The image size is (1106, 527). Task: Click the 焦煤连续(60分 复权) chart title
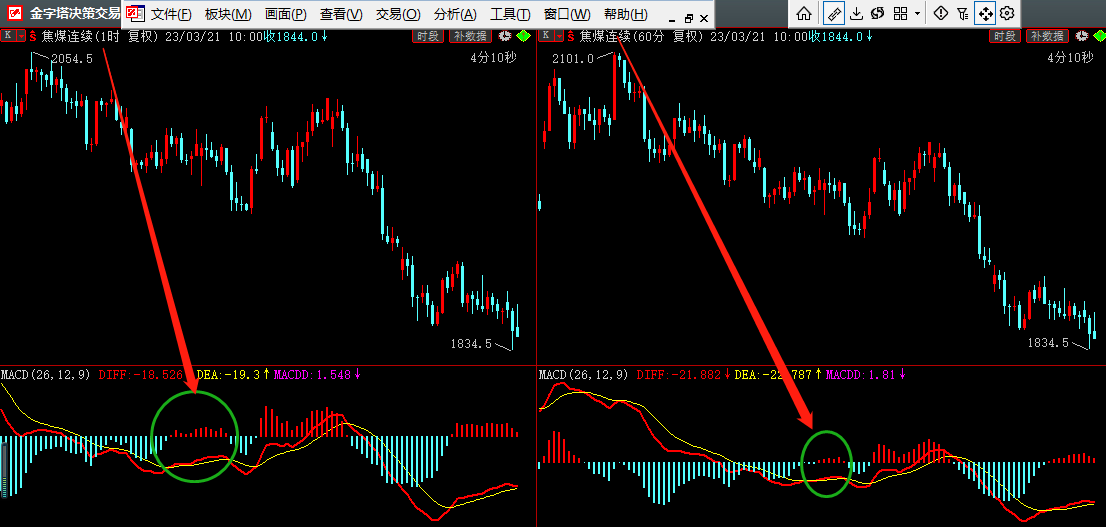(643, 36)
